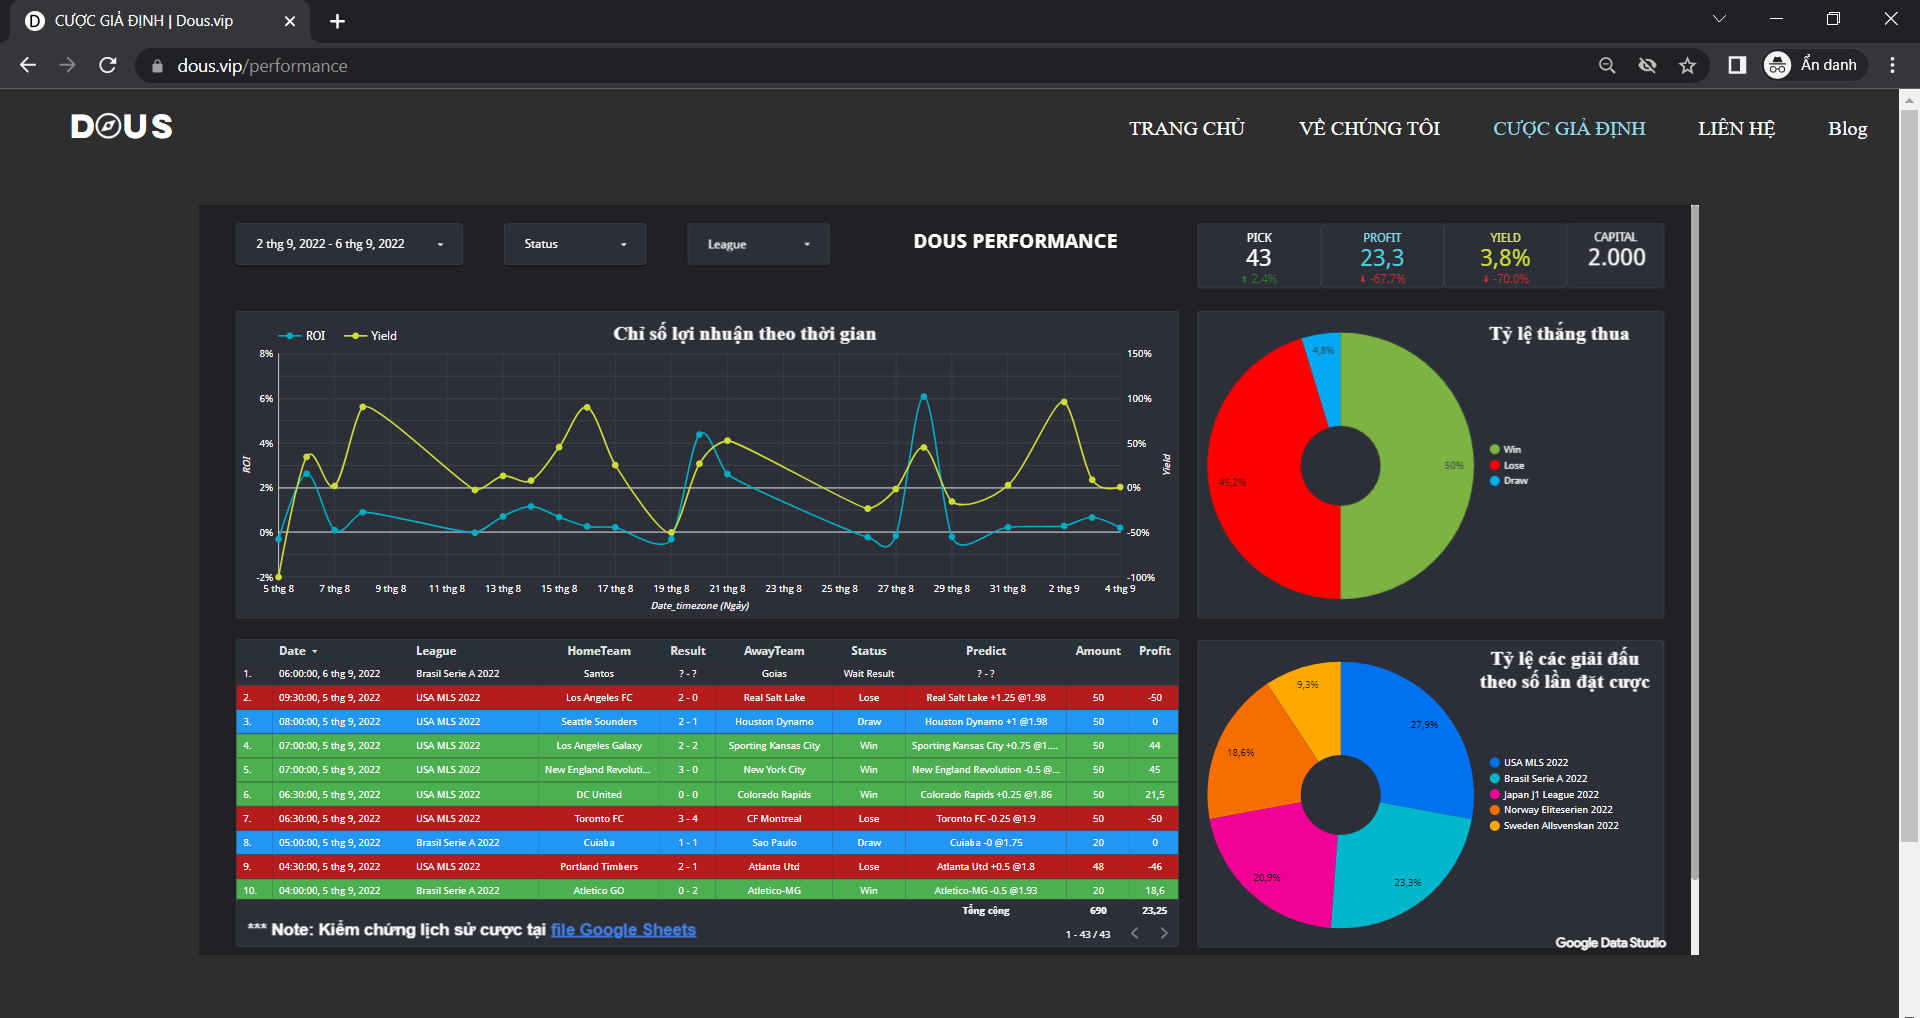
Task: Open the side panel icon
Action: [1737, 65]
